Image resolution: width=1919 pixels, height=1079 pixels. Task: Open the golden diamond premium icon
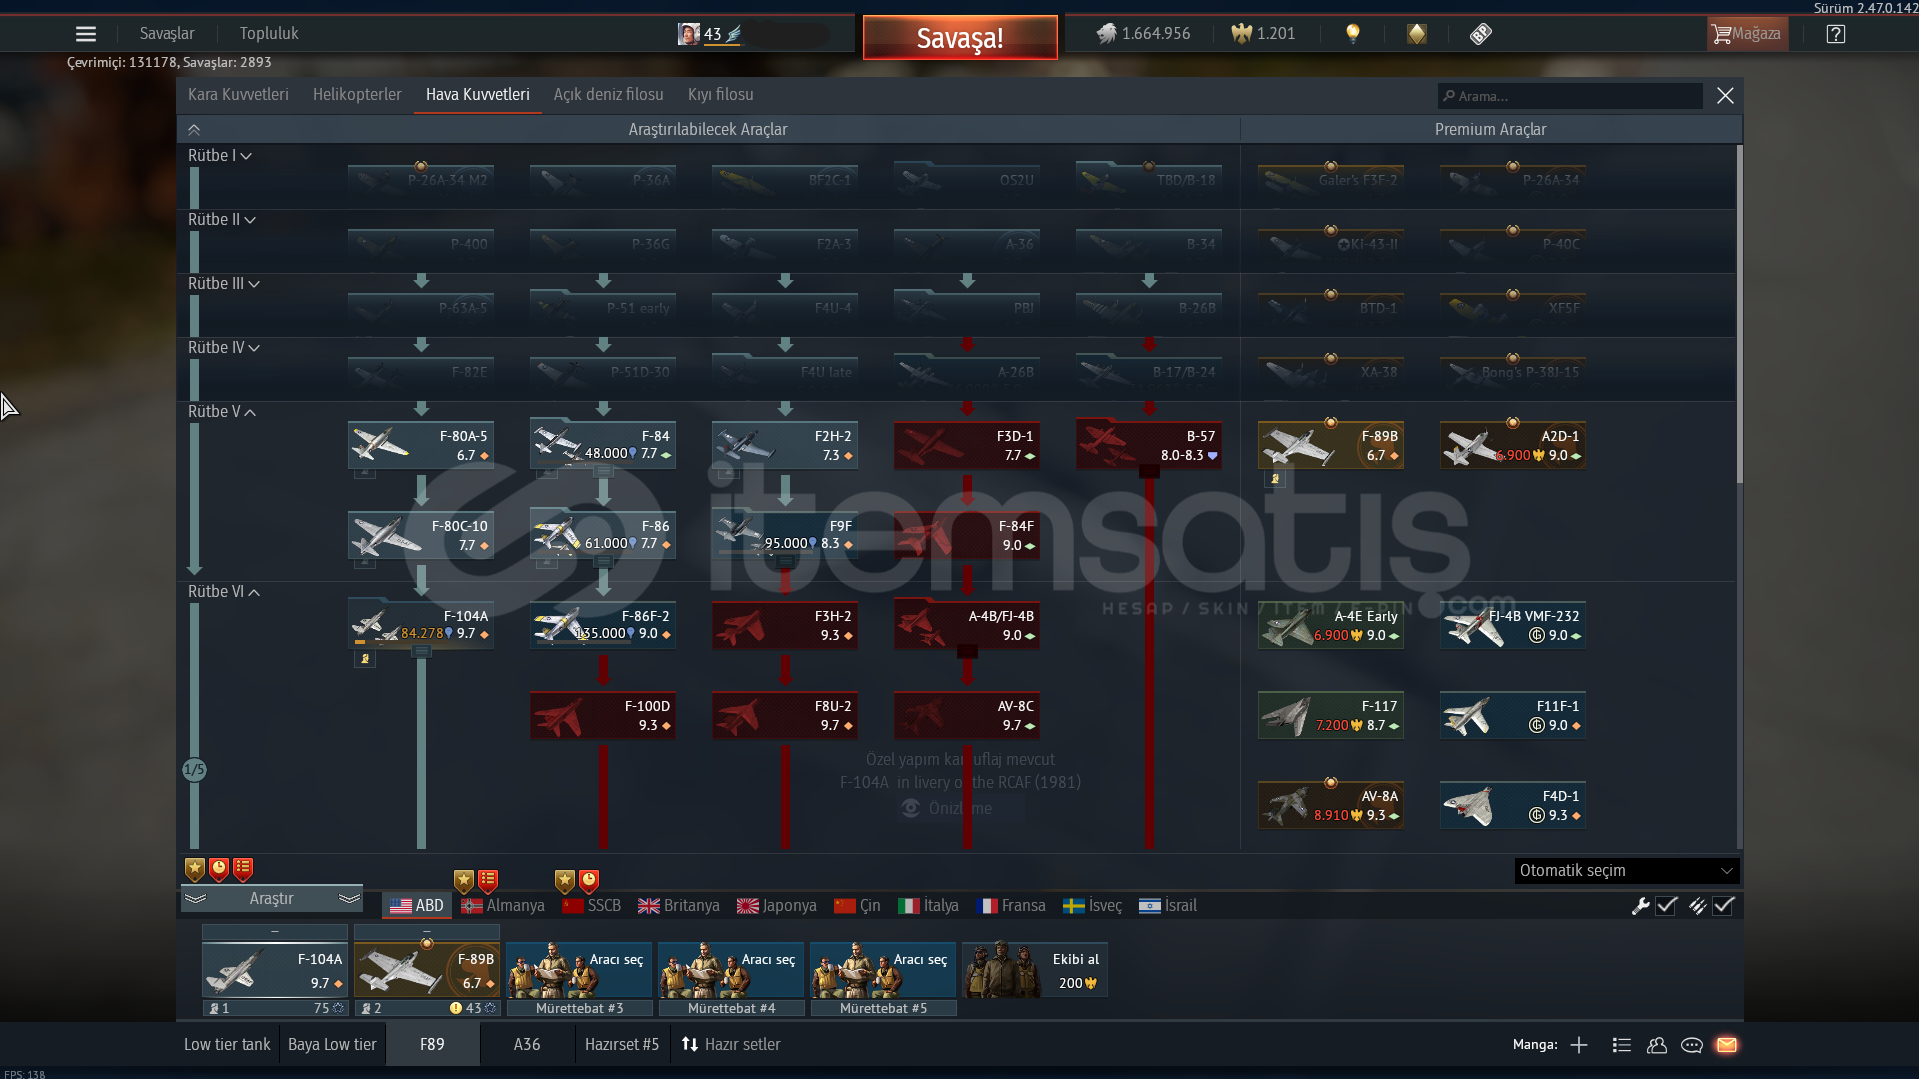pyautogui.click(x=1417, y=34)
